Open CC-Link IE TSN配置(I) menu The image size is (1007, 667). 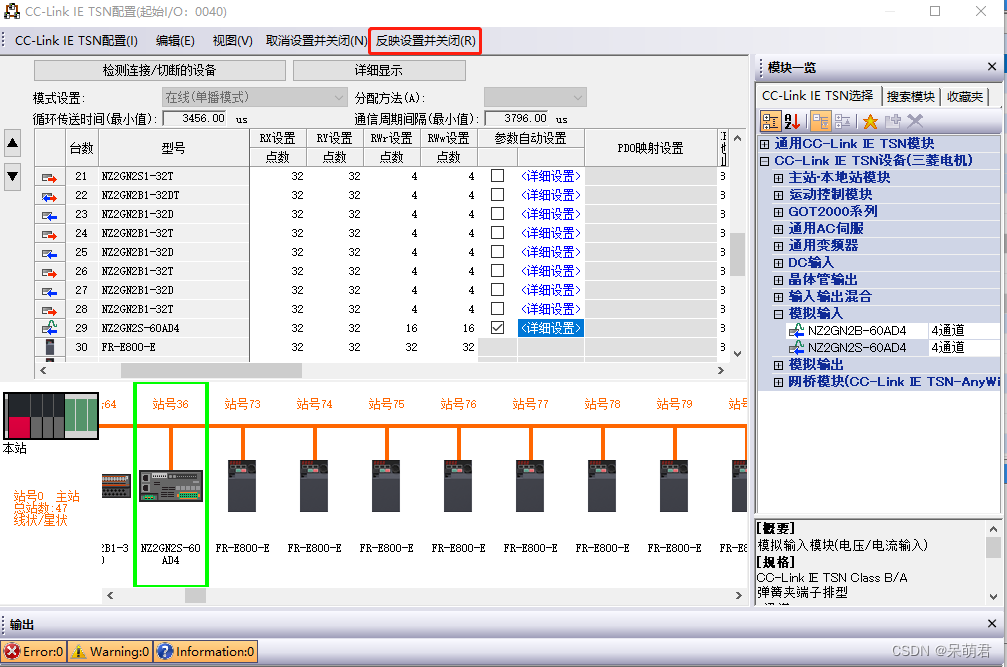pyautogui.click(x=76, y=40)
